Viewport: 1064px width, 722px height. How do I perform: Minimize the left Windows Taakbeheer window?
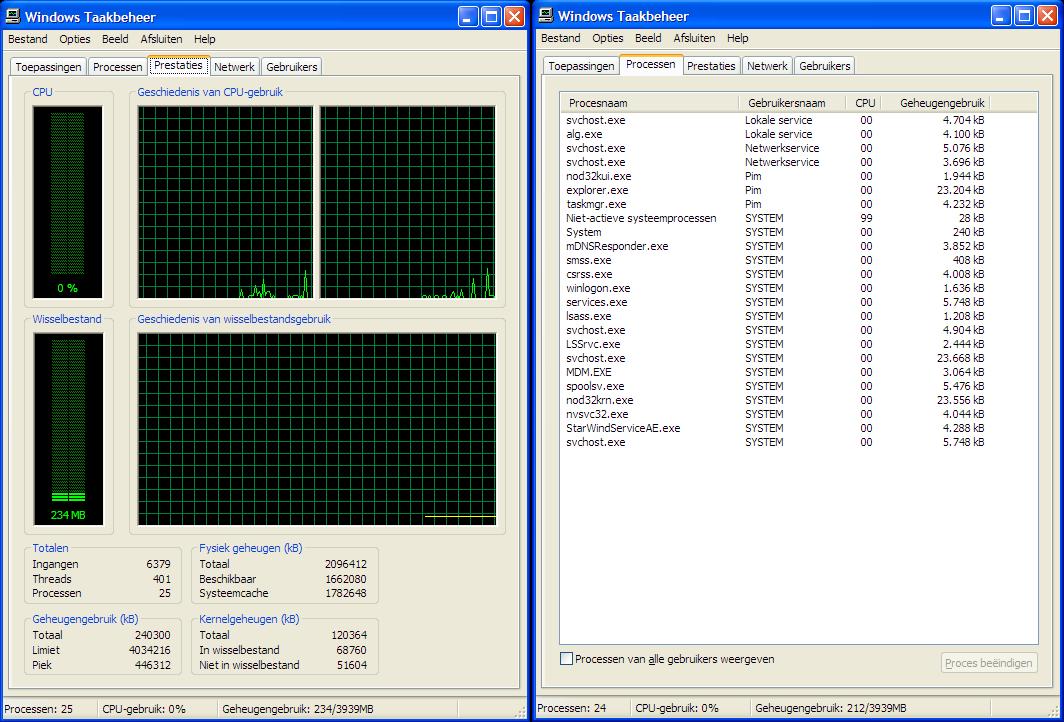pos(468,16)
